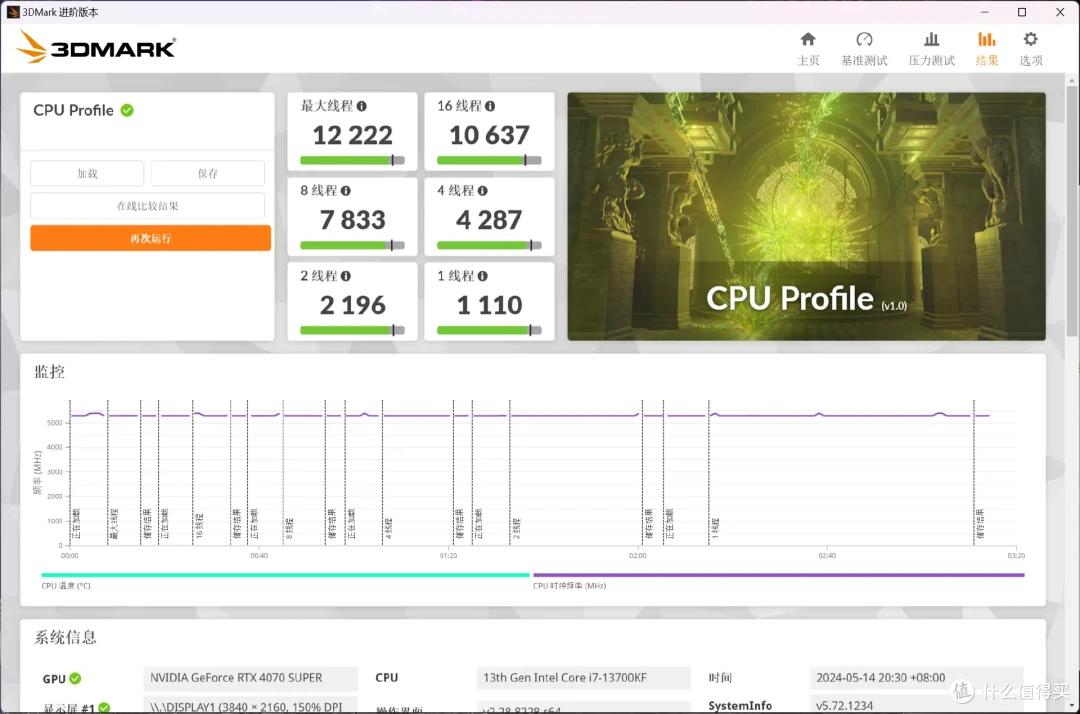Open the 压力测试 stress test icon
Viewport: 1080px width, 714px height.
(x=931, y=40)
